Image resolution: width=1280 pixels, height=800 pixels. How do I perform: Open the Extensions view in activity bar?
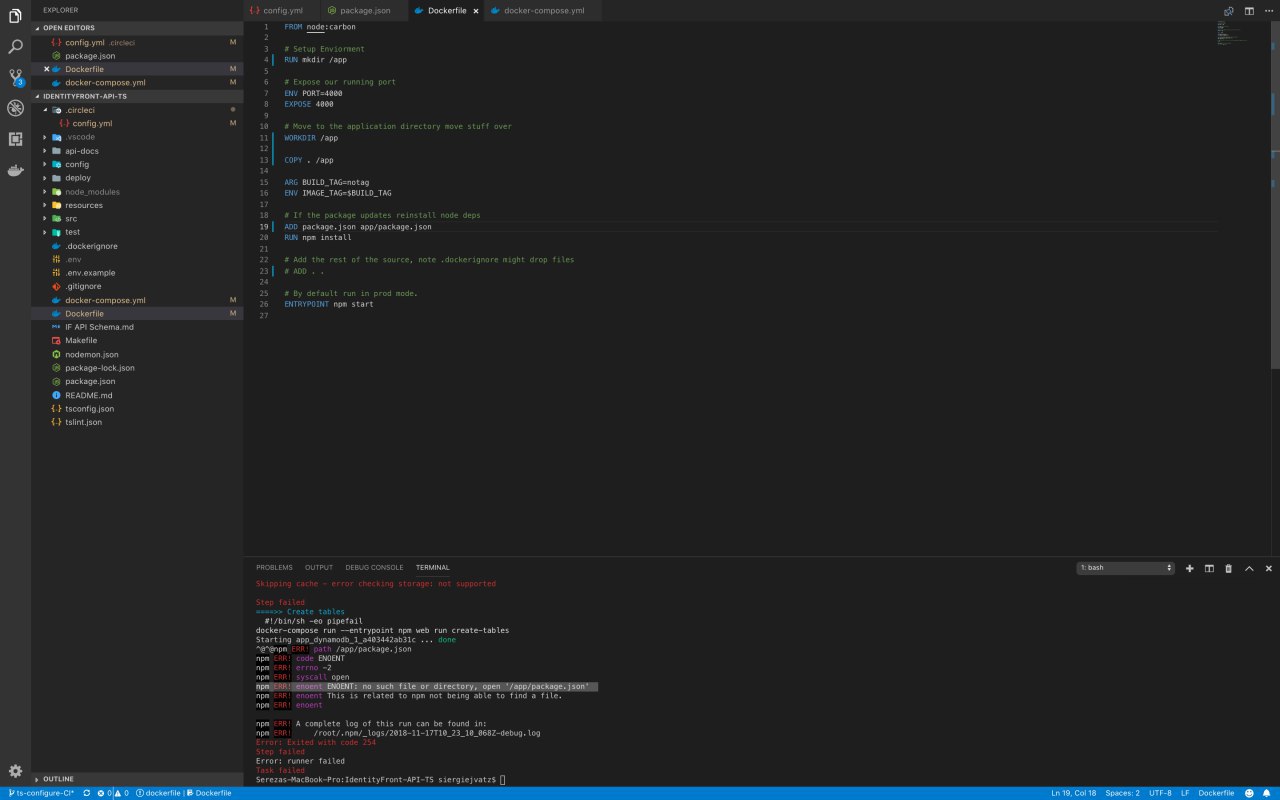15,139
